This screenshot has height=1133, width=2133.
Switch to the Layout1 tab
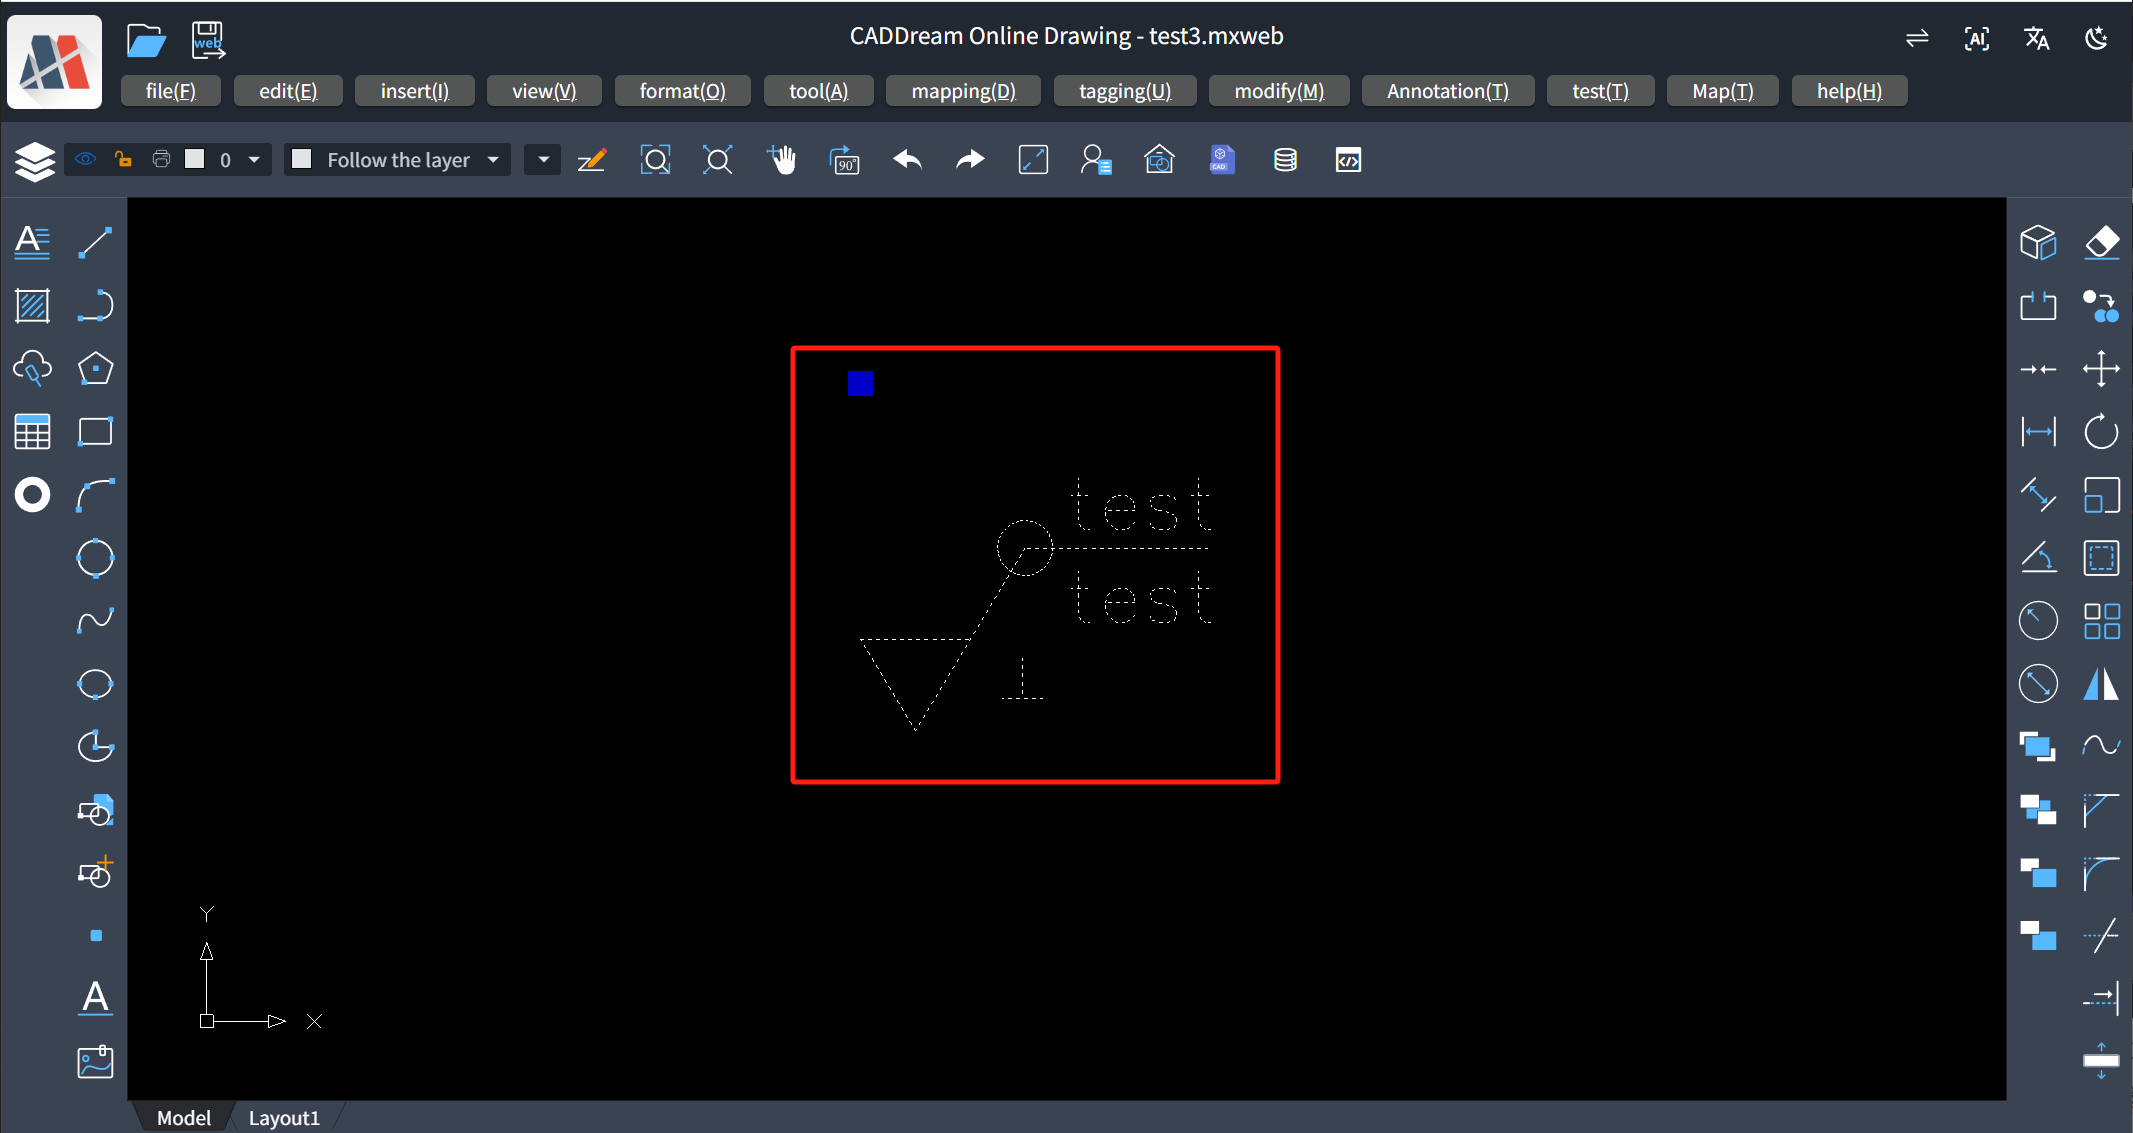tap(284, 1117)
